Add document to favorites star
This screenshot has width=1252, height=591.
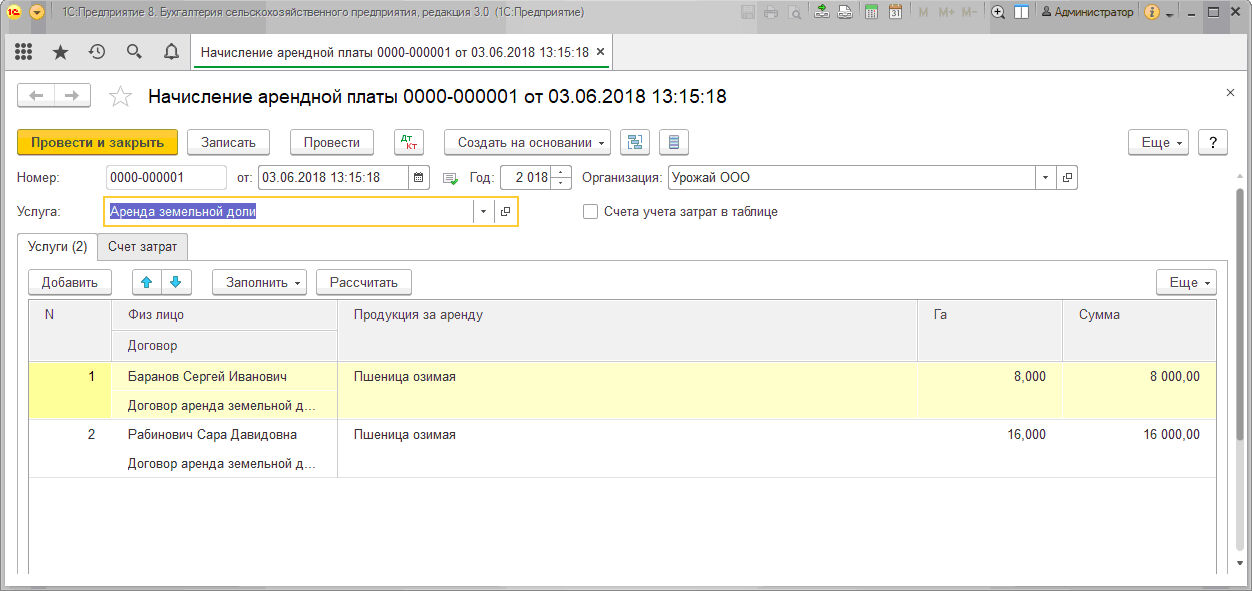120,97
